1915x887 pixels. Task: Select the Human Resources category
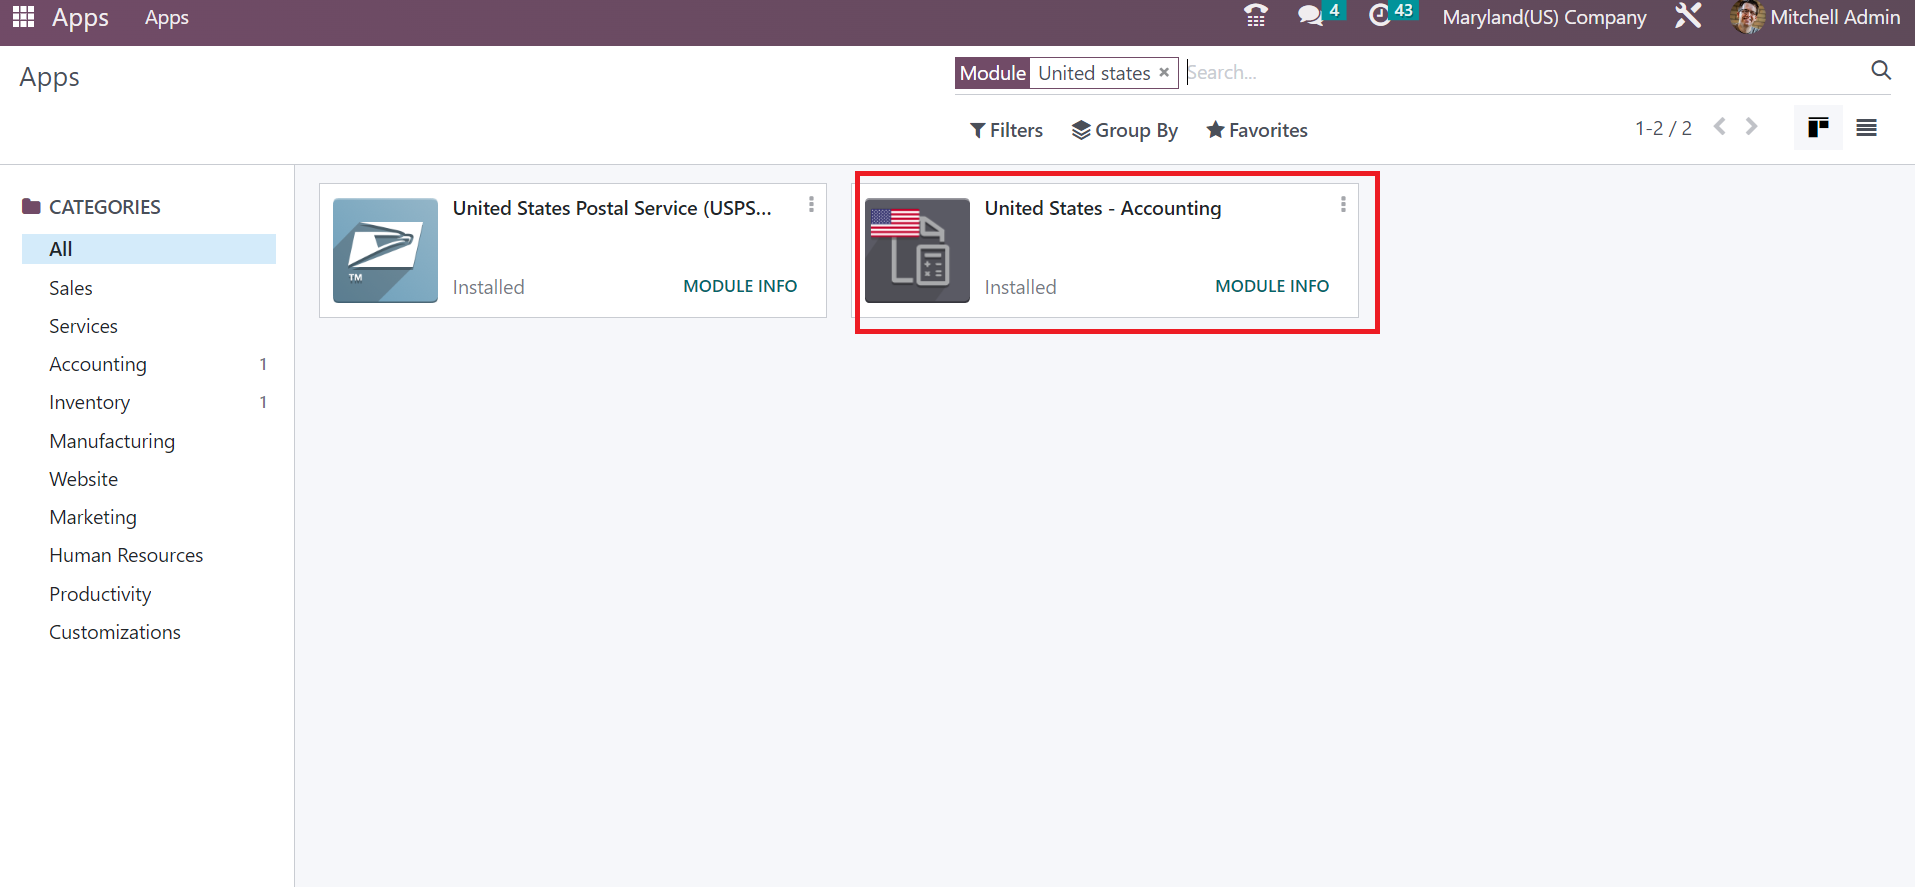[149, 555]
